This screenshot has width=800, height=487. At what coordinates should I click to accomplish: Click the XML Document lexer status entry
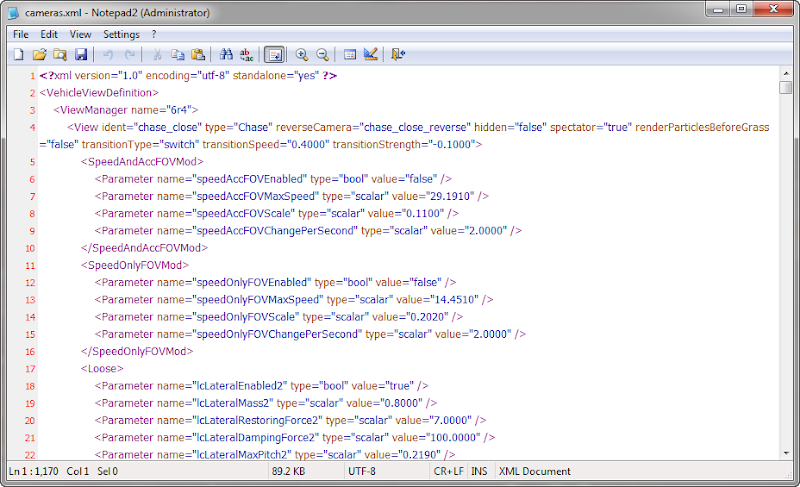[x=535, y=471]
